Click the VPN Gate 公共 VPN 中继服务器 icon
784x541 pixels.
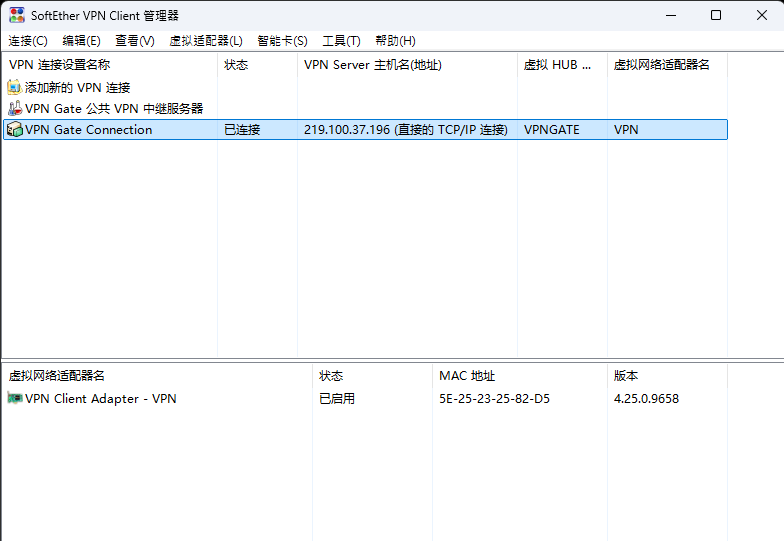(14, 108)
